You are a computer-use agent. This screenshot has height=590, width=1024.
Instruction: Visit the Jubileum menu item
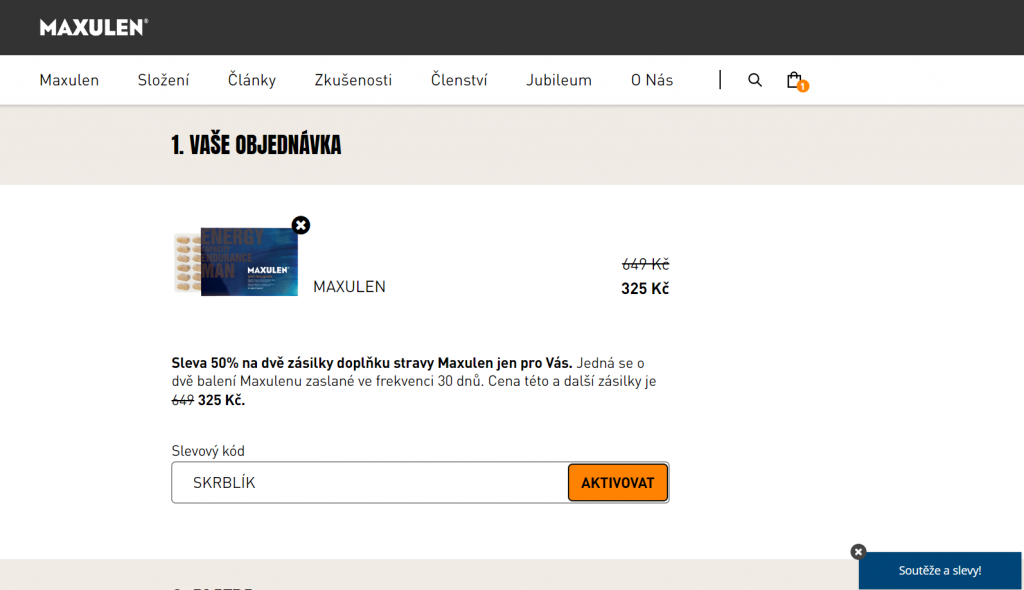[x=559, y=80]
